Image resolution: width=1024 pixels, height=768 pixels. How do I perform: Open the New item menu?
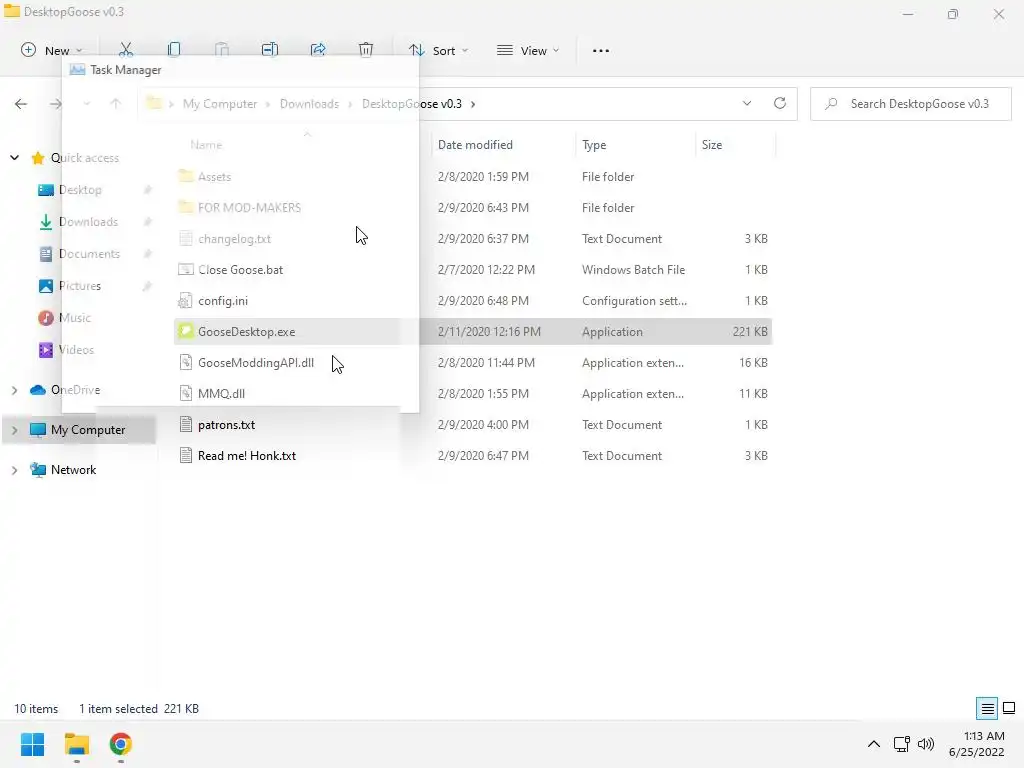point(52,50)
